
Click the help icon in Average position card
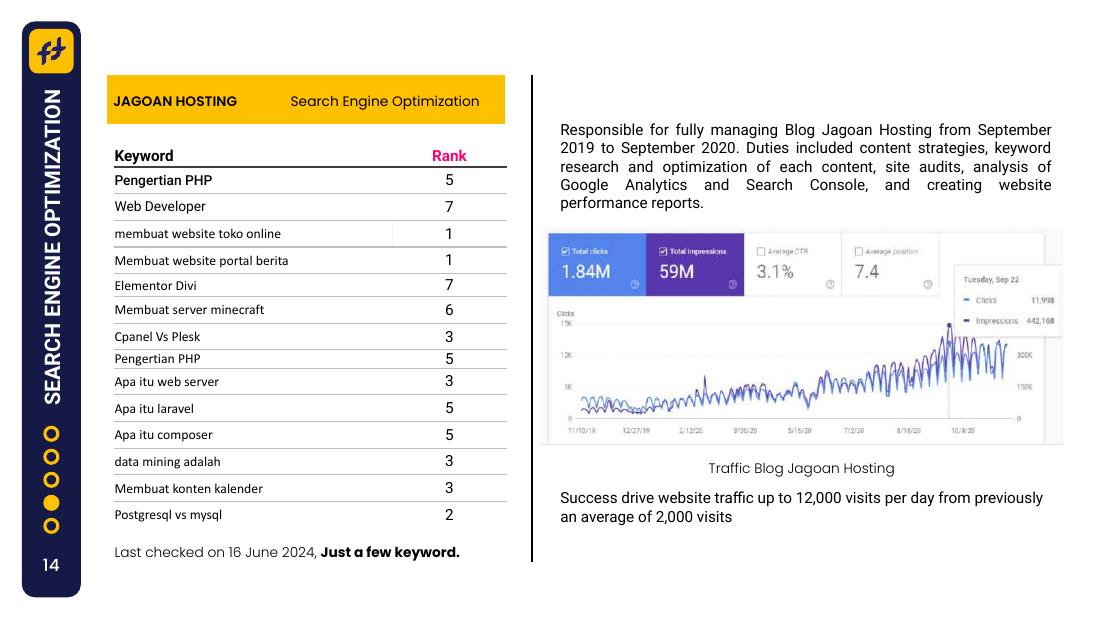pos(927,284)
